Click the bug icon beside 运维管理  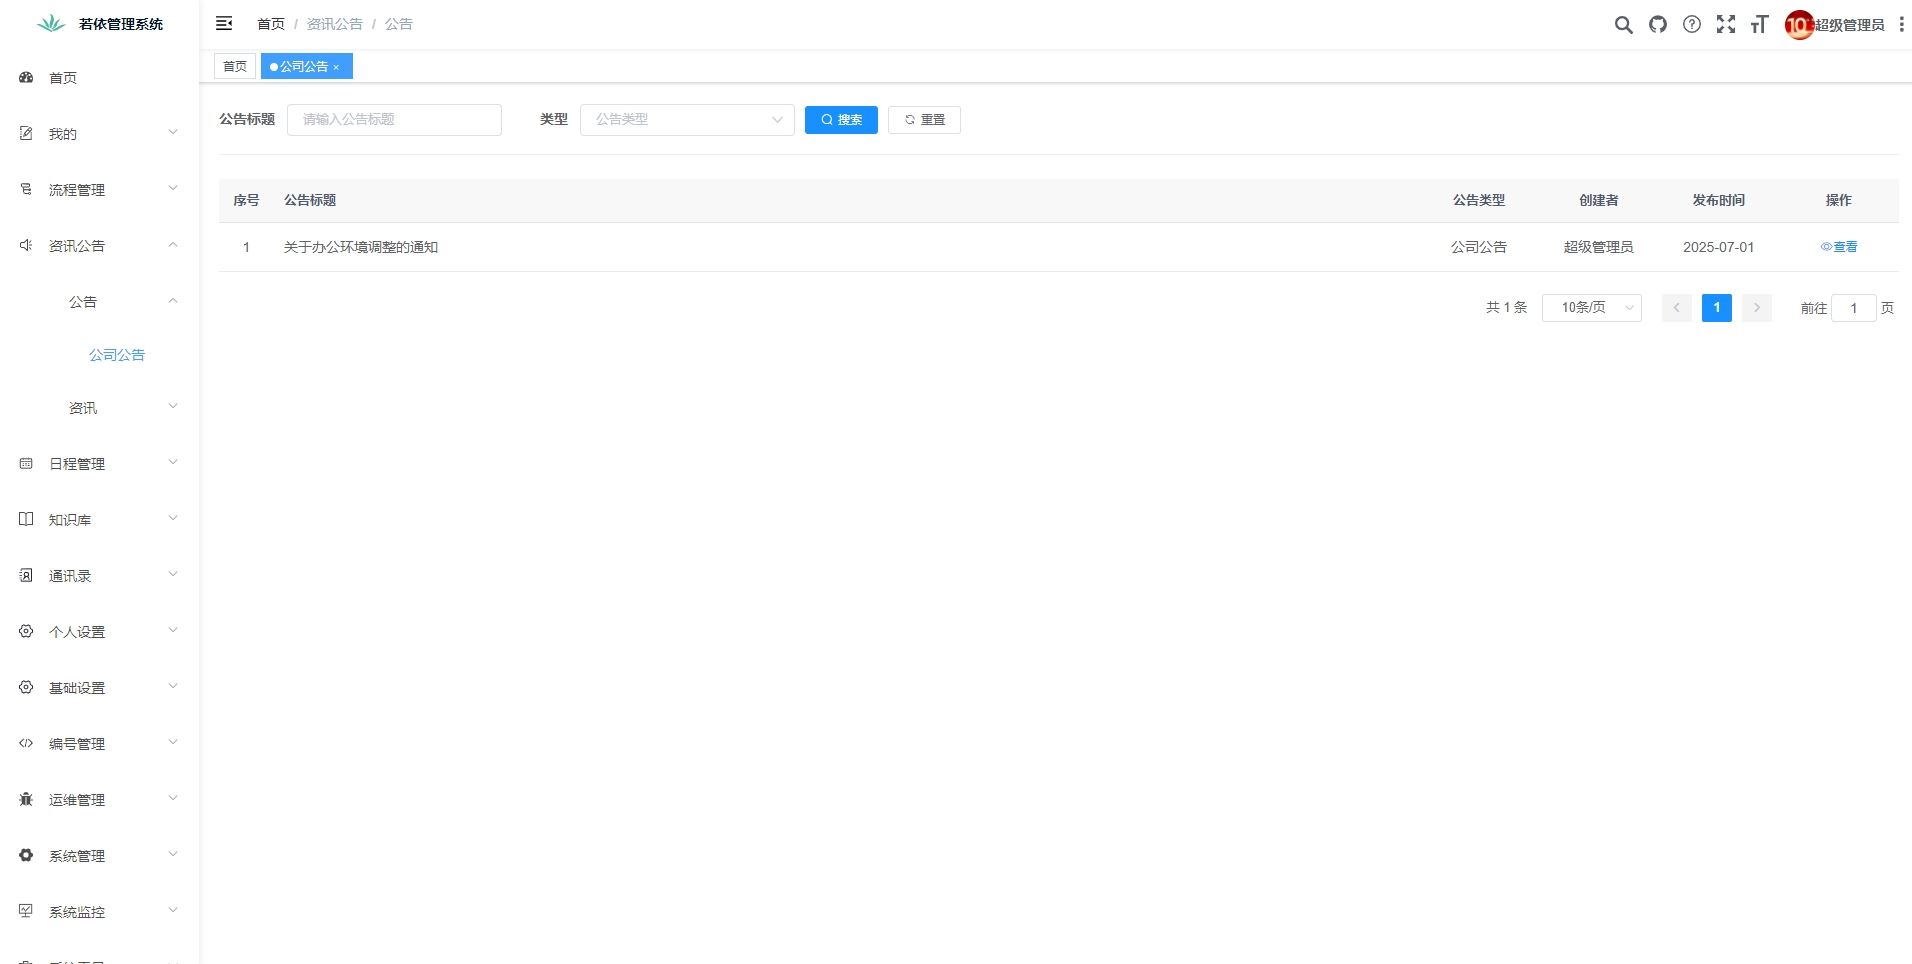pyautogui.click(x=26, y=799)
